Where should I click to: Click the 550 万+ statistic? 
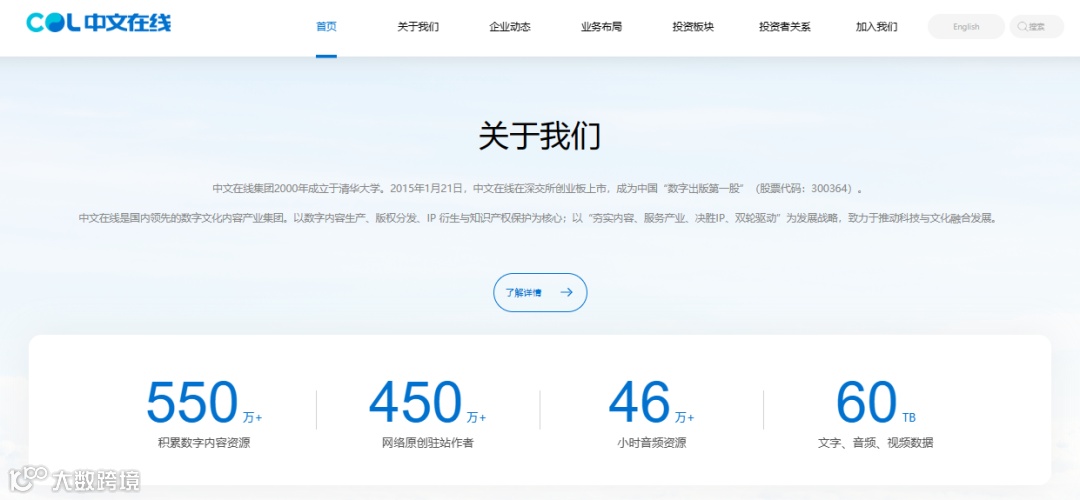tap(204, 403)
